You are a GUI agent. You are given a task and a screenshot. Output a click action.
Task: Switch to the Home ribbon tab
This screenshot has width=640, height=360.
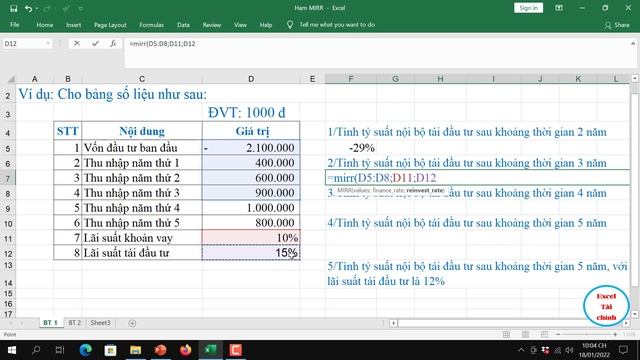click(44, 25)
